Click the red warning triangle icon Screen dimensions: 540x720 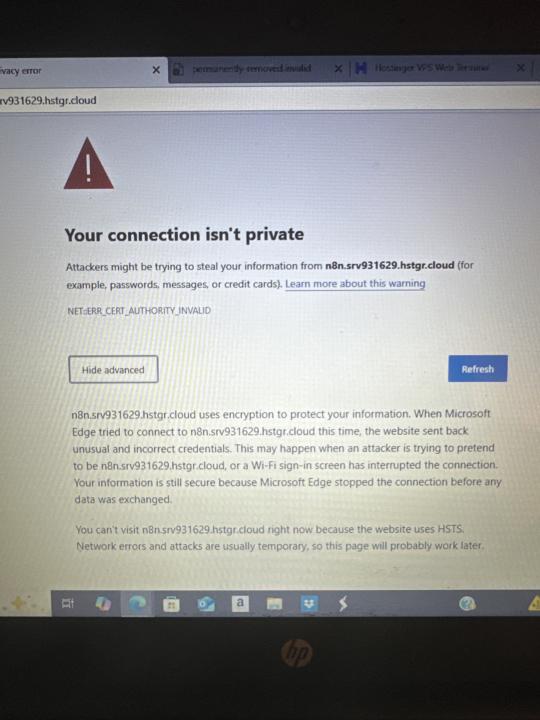point(89,164)
